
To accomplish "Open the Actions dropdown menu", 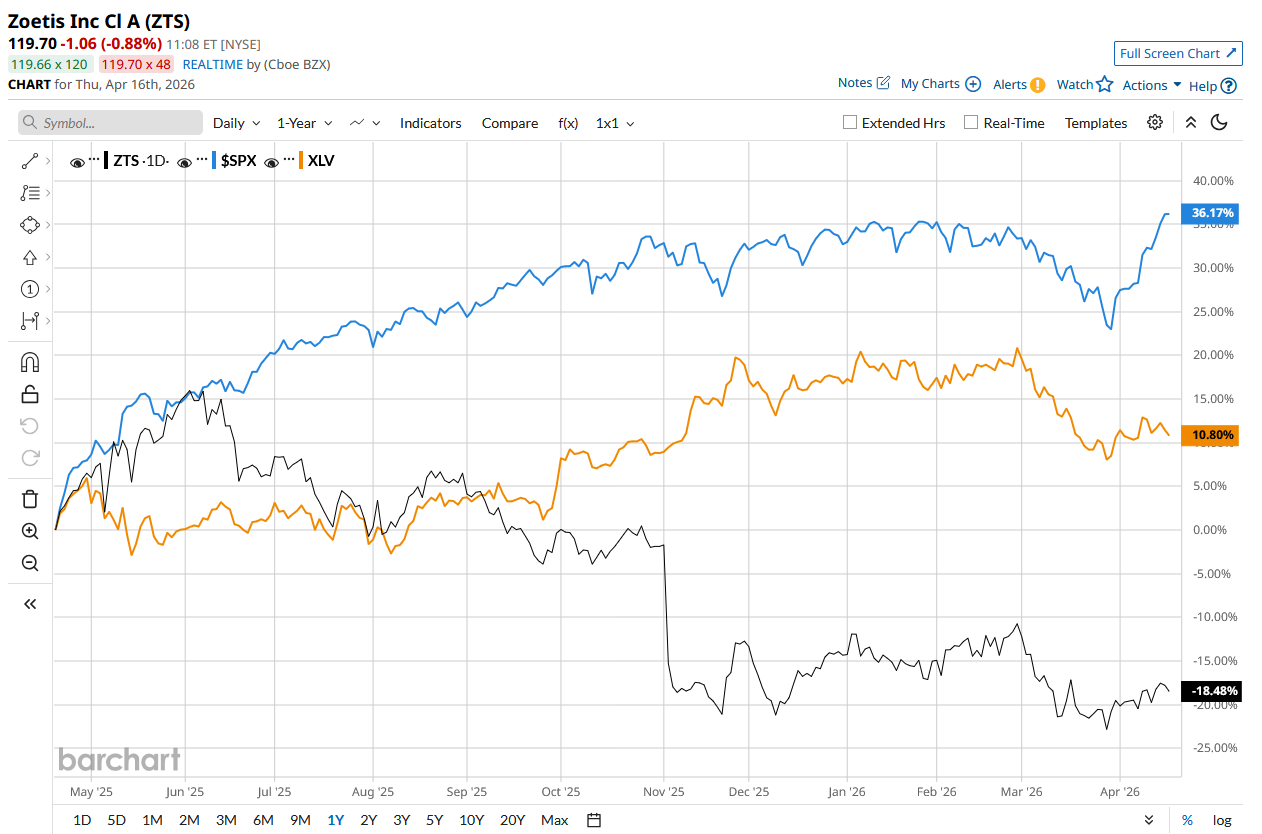I will tap(1152, 85).
